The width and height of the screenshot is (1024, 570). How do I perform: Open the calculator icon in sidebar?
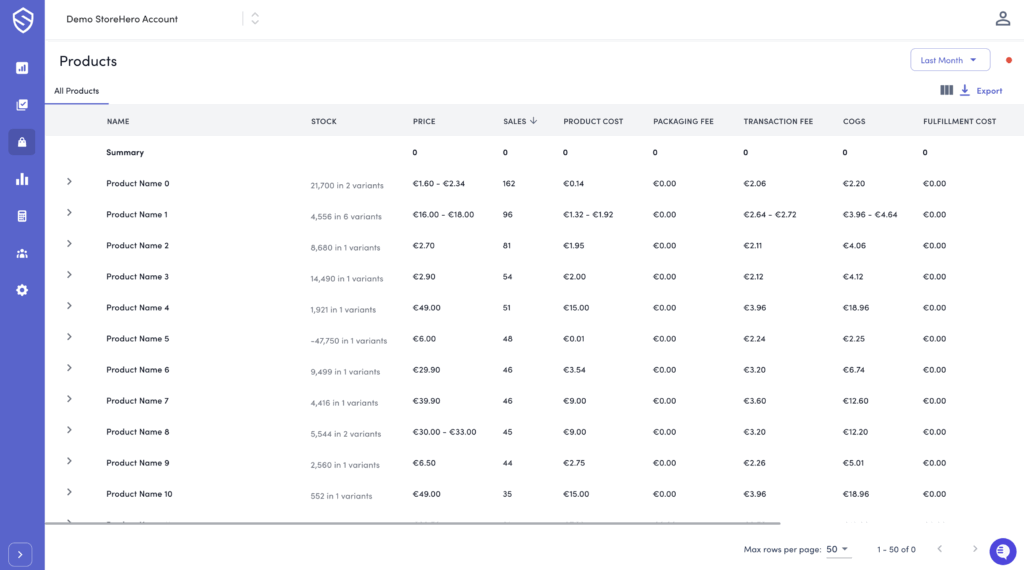[22, 216]
